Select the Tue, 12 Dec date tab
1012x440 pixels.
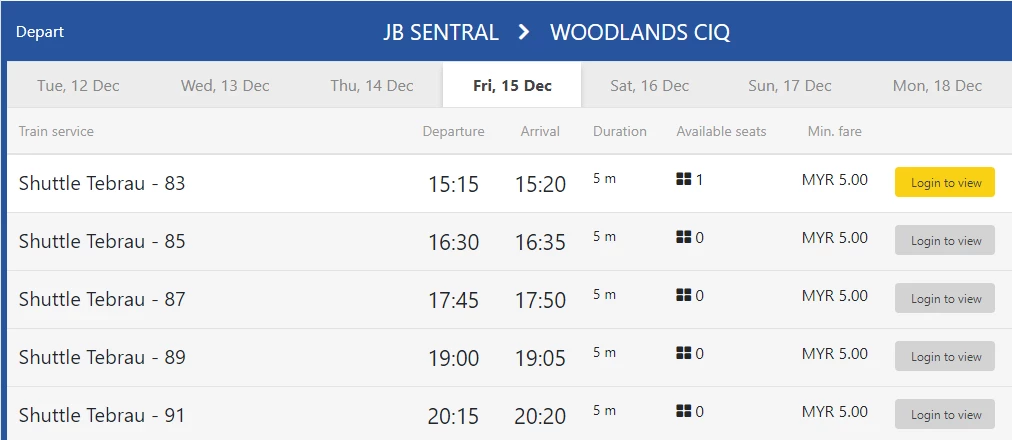78,85
